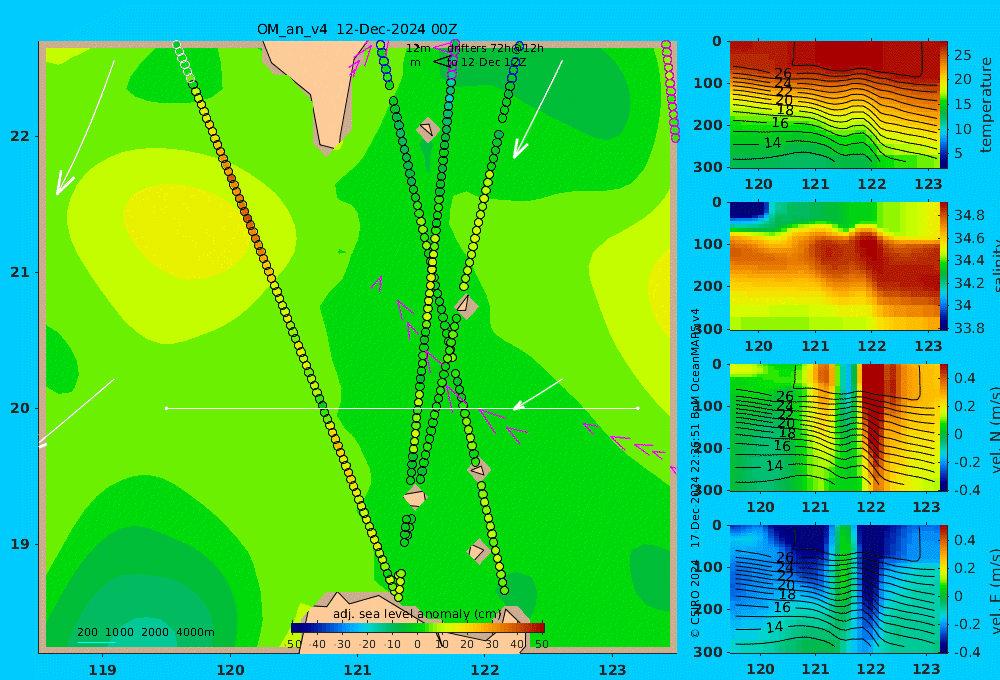This screenshot has height=680, width=1000.
Task: Click the vel. N colorbar
Action: click(943, 427)
